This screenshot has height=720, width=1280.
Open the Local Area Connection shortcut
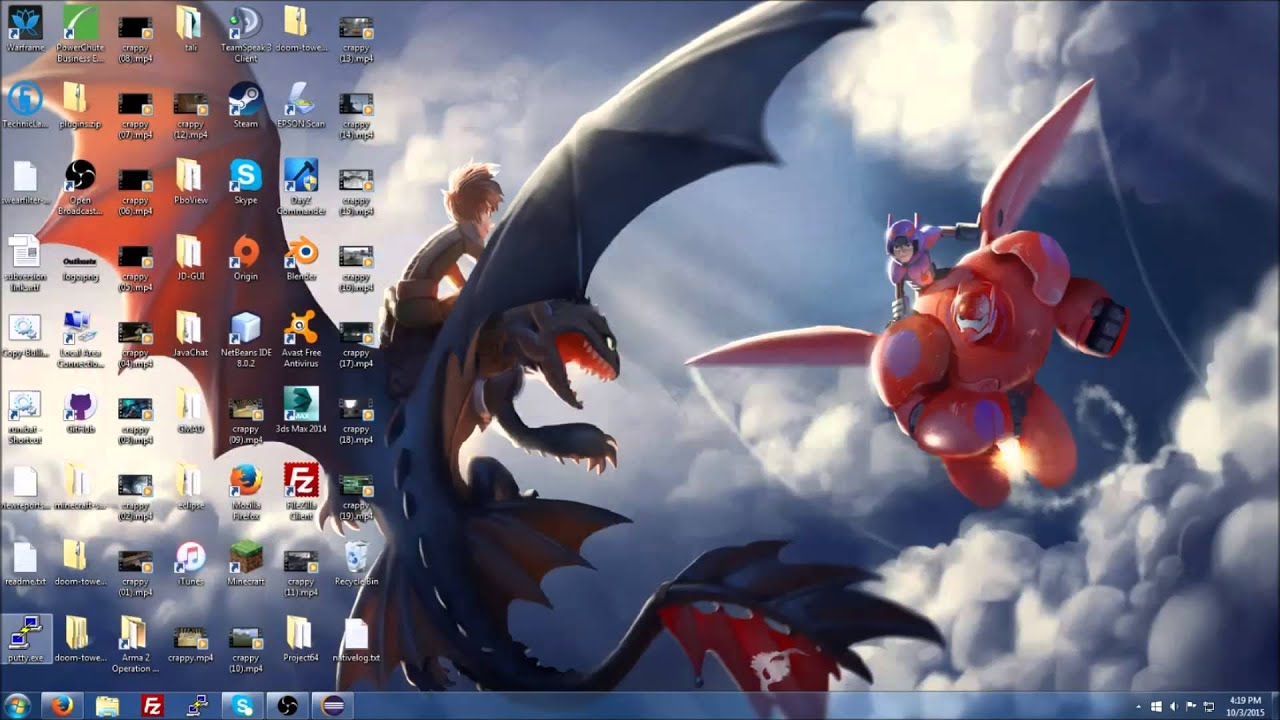[x=80, y=340]
